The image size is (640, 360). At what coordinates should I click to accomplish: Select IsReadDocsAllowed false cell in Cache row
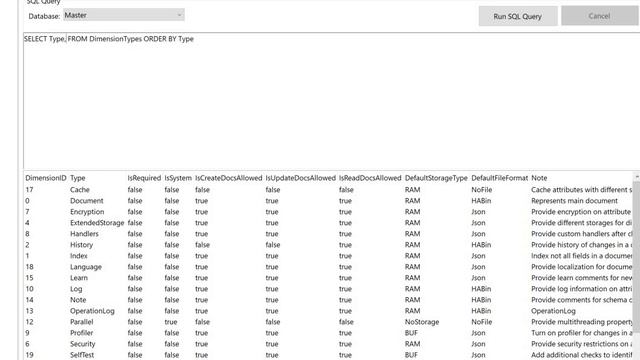(346, 190)
